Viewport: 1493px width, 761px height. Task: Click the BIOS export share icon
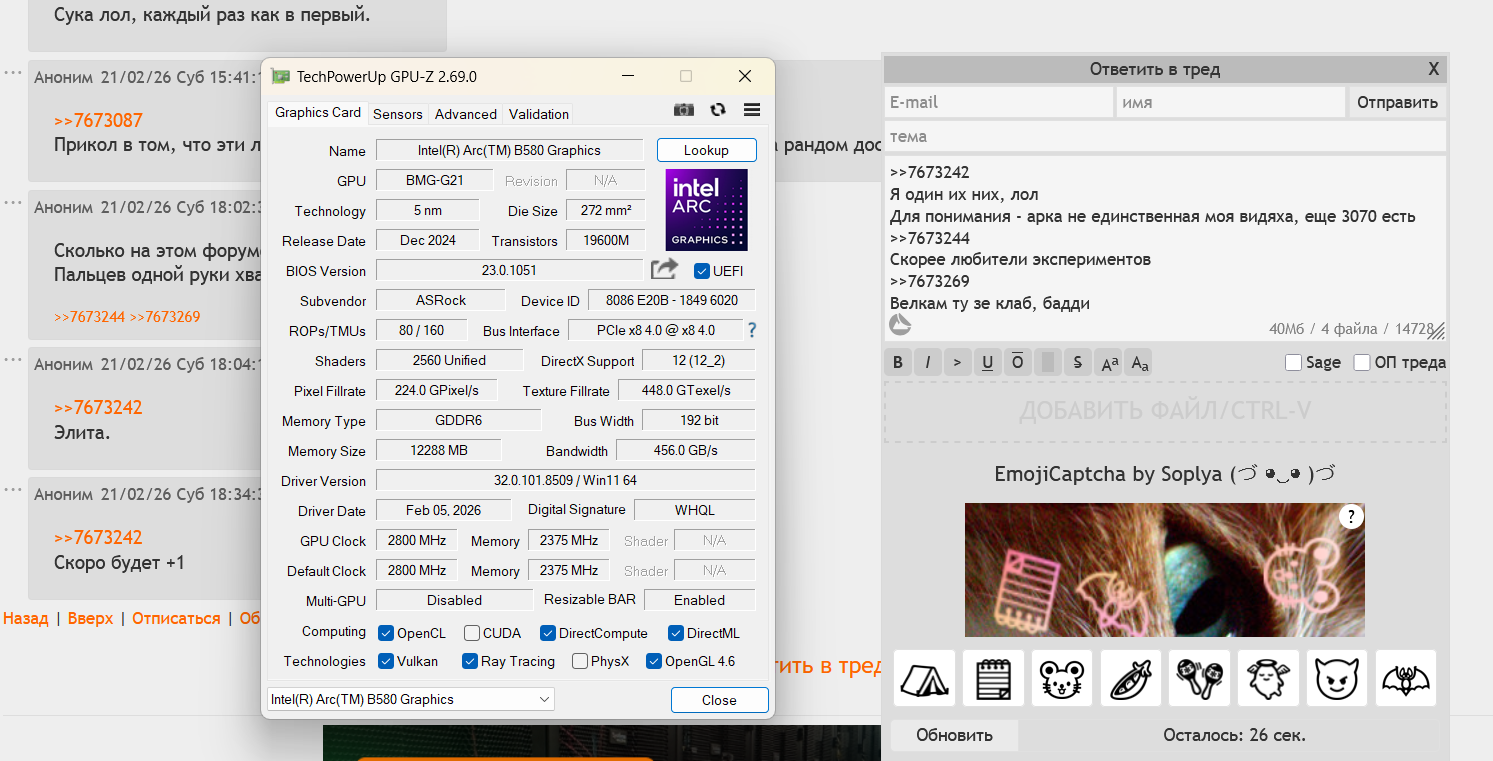coord(664,269)
